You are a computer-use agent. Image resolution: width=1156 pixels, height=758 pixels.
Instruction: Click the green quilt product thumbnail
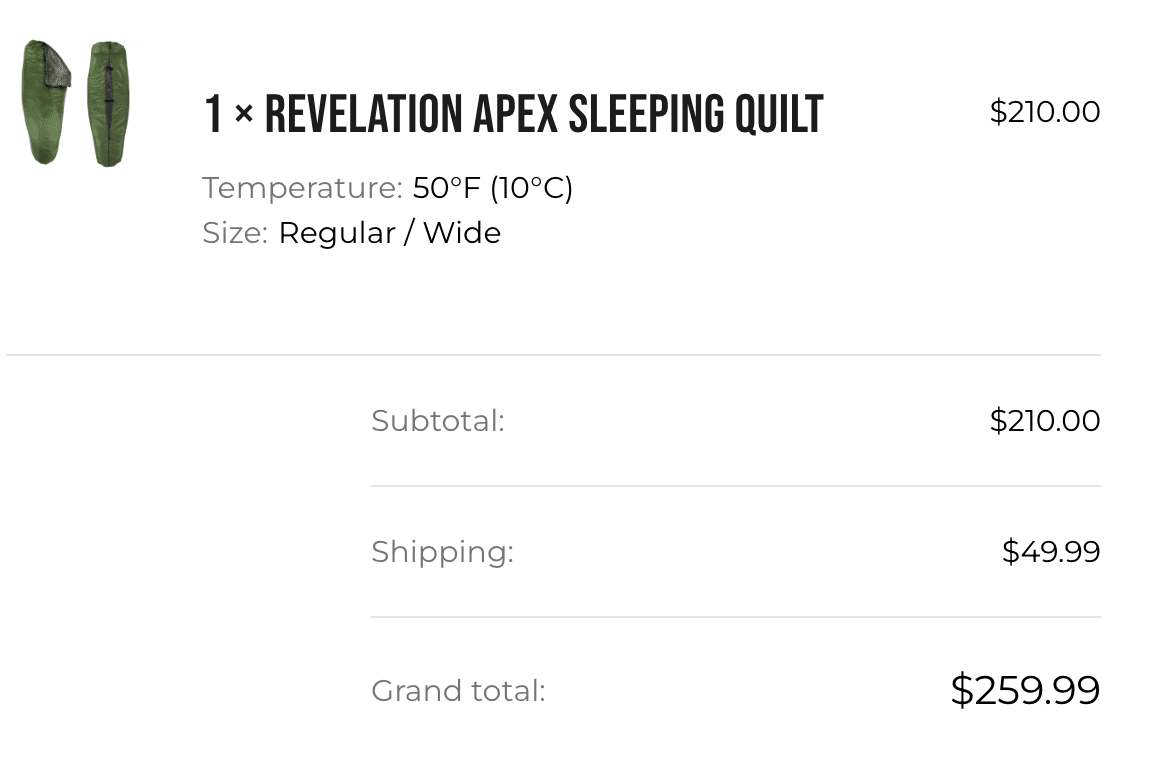tap(76, 103)
